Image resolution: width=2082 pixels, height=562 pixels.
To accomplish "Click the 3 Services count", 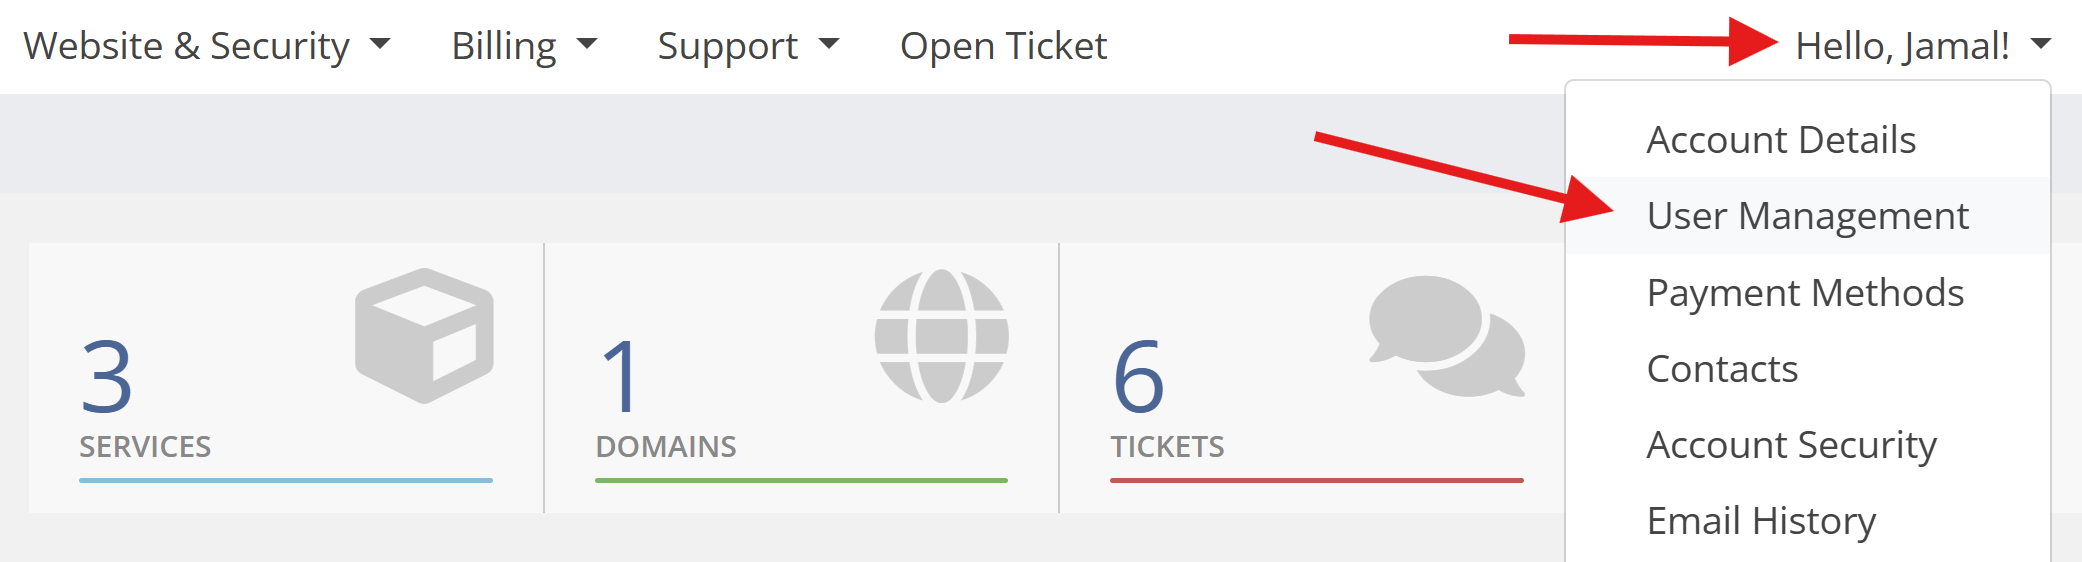I will point(107,377).
